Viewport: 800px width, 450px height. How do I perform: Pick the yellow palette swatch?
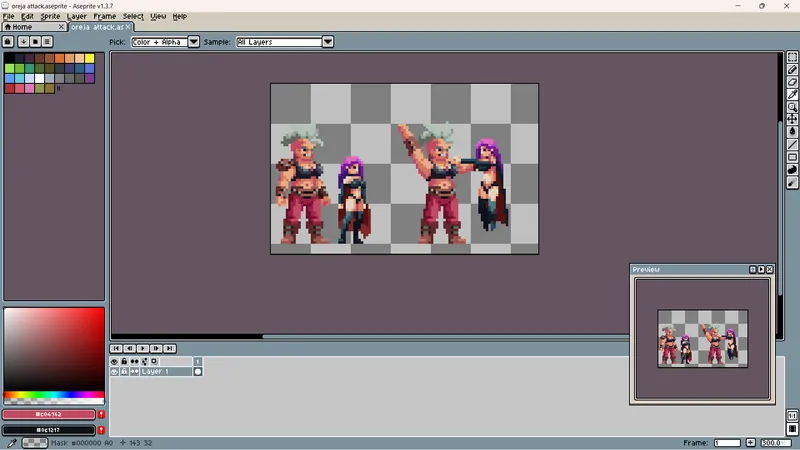point(90,58)
